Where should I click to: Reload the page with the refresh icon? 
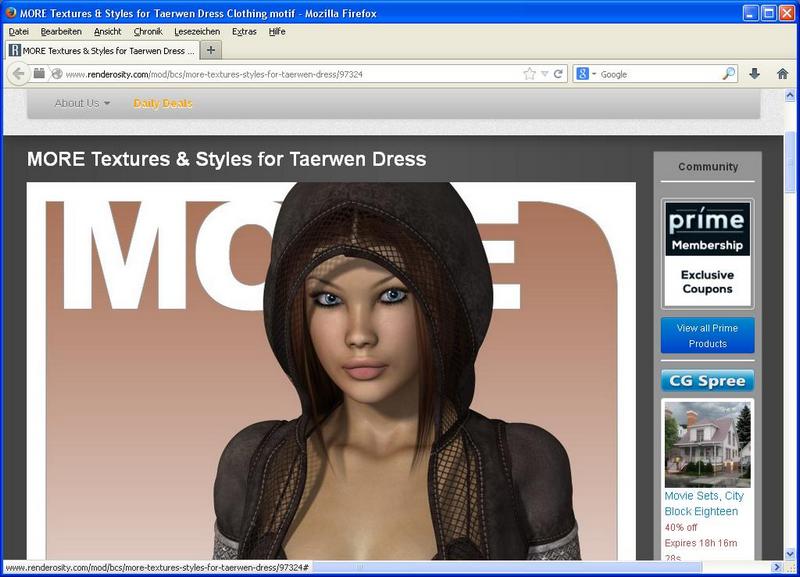pyautogui.click(x=558, y=74)
